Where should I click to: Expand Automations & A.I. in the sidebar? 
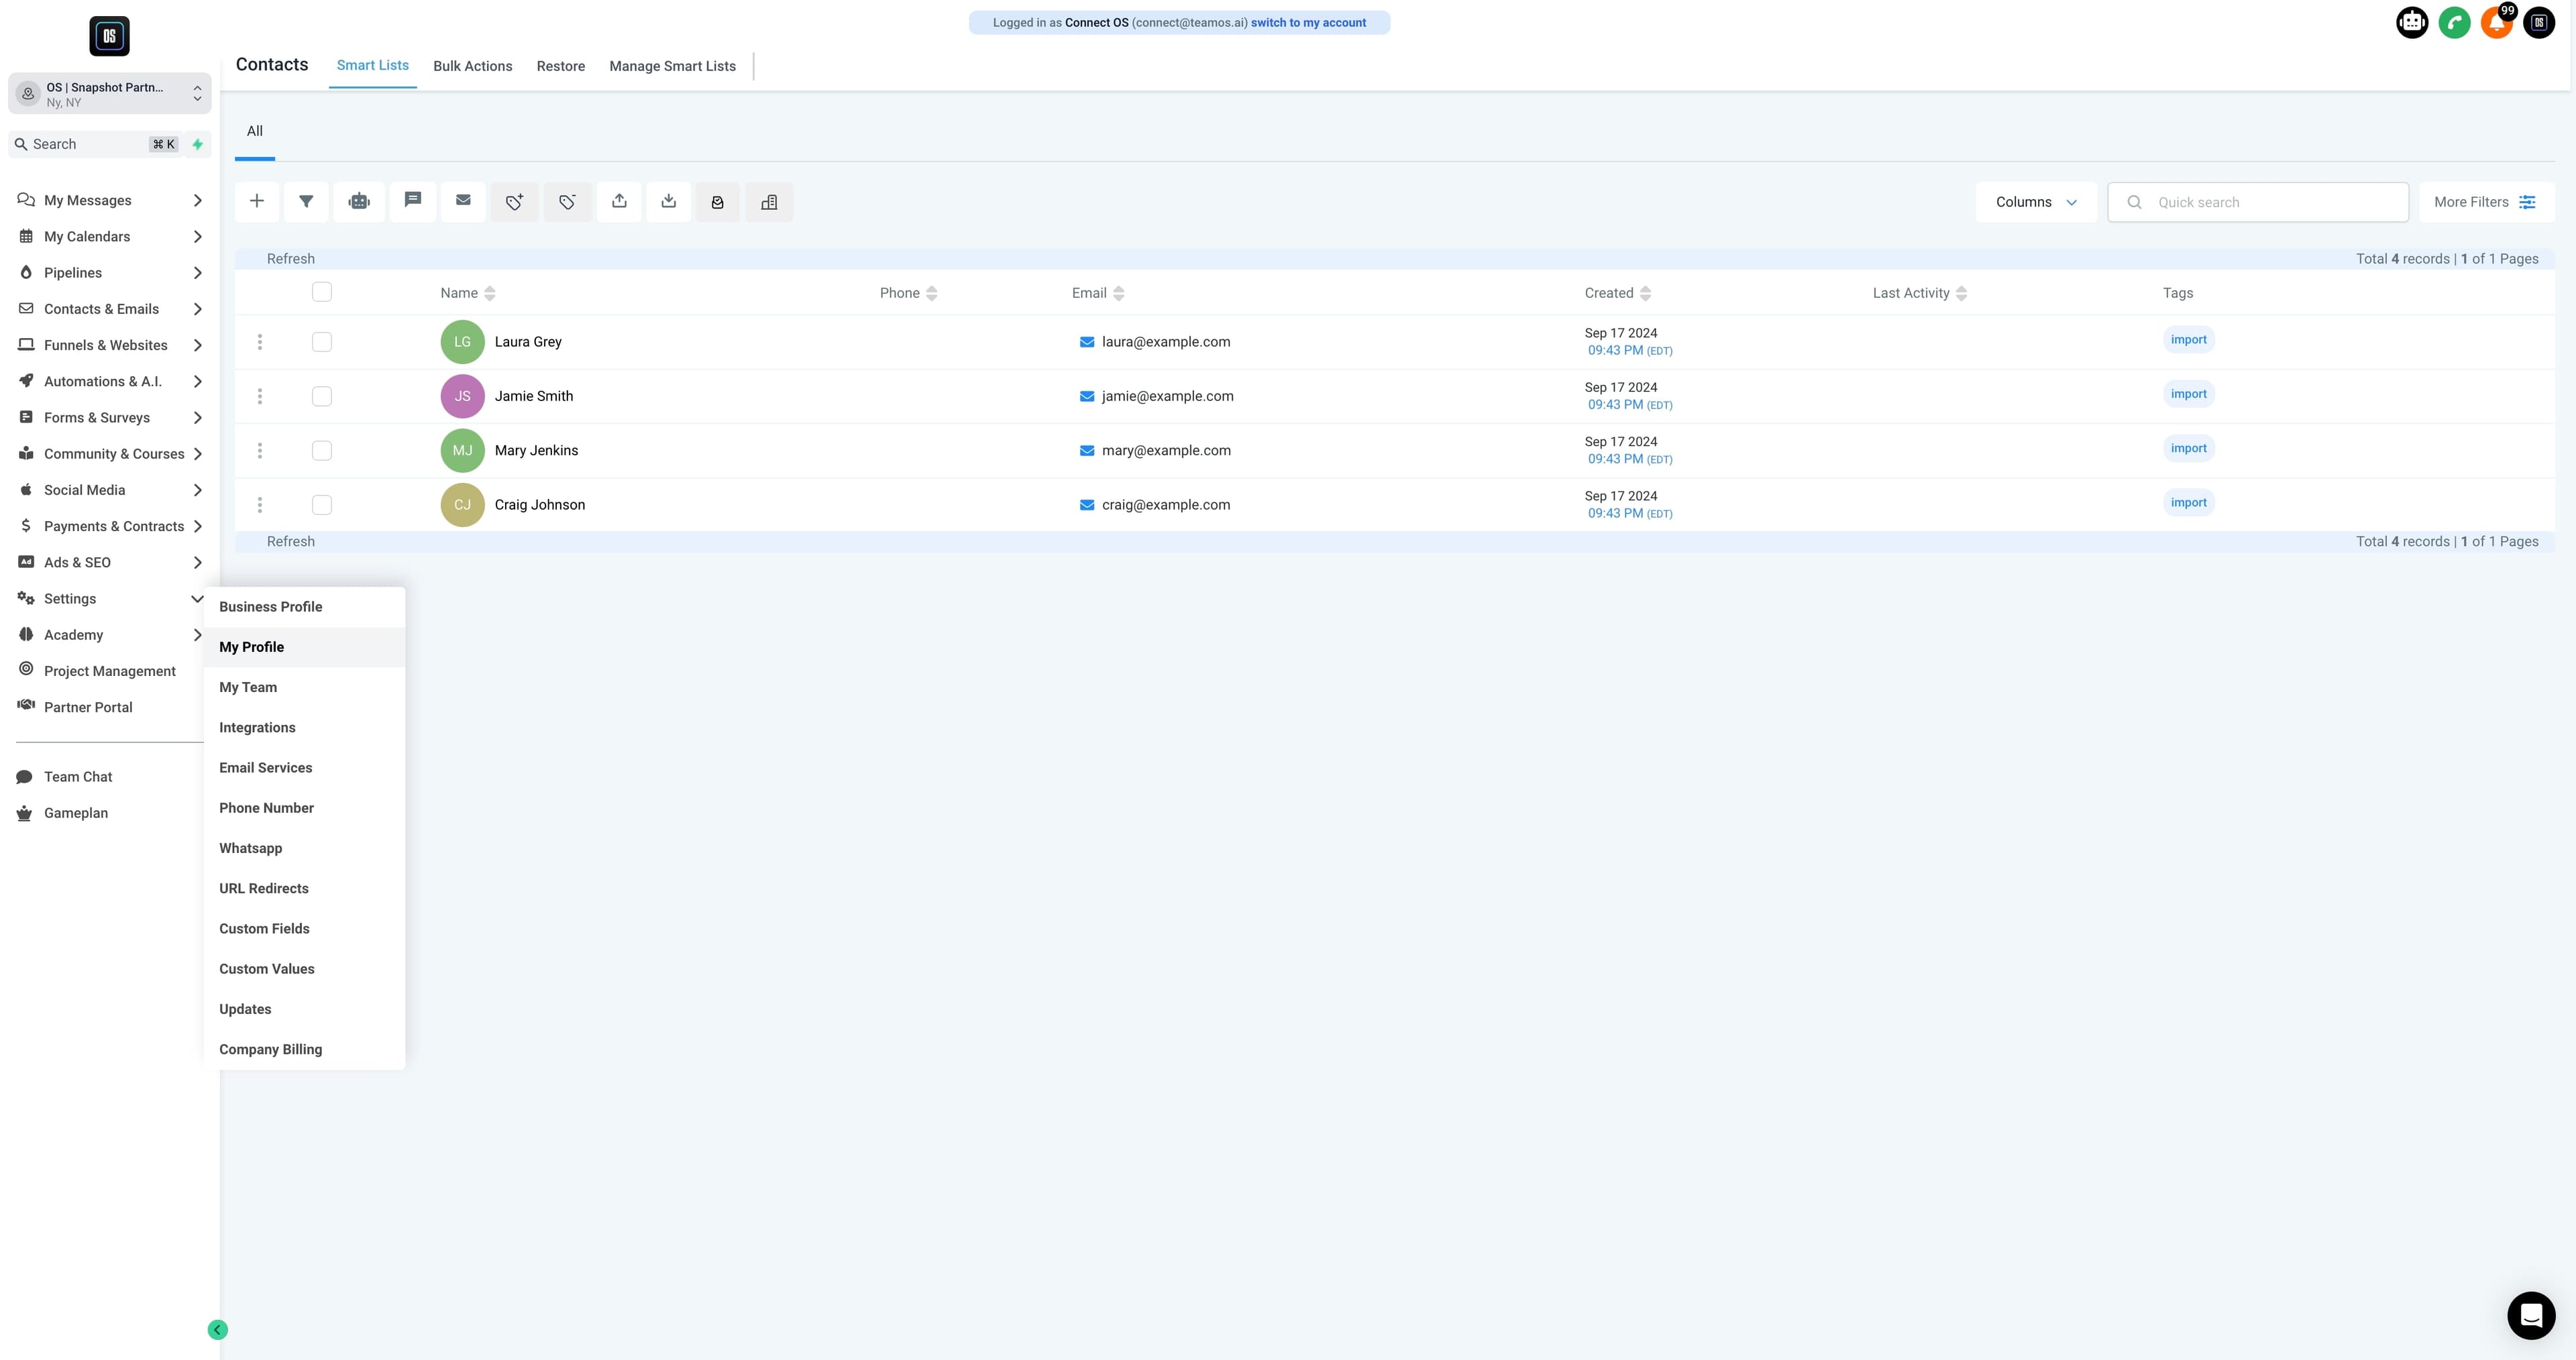click(110, 381)
